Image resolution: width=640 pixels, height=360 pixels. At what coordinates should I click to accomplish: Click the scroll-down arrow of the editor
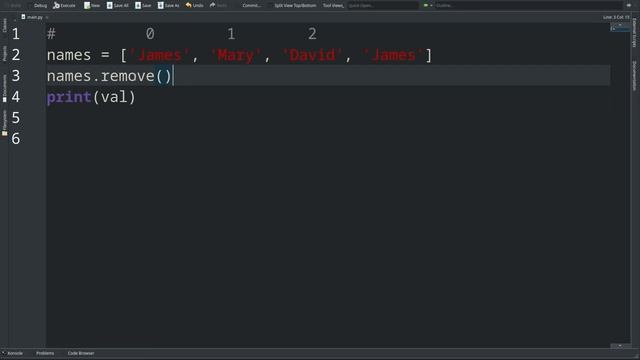tap(620, 346)
